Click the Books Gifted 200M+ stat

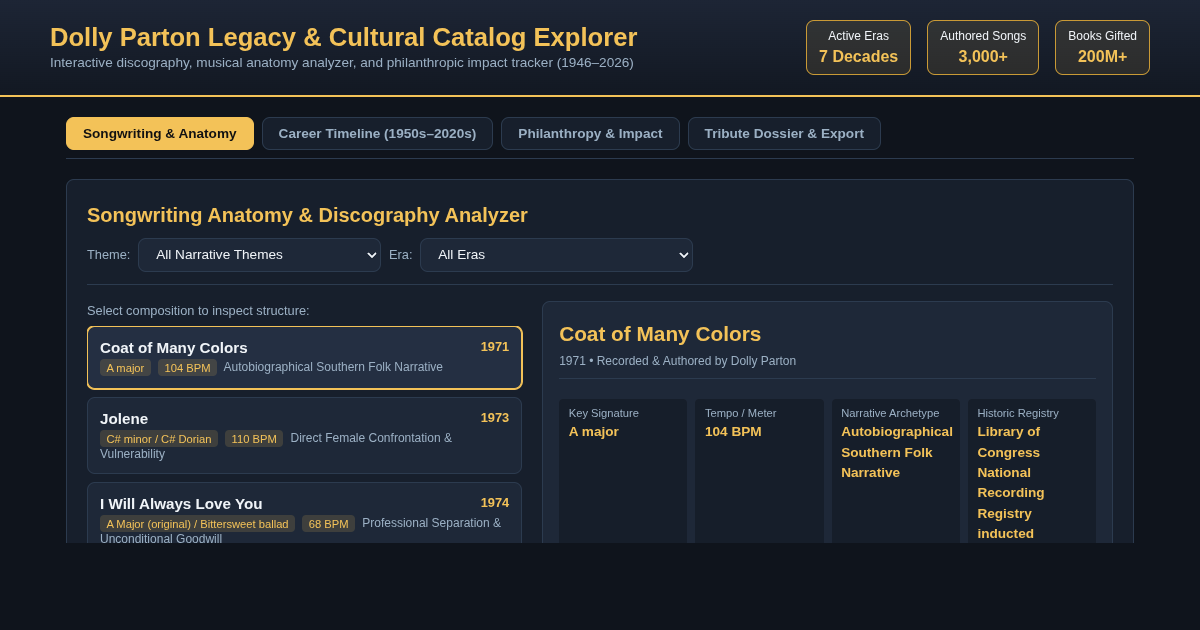(x=1102, y=47)
